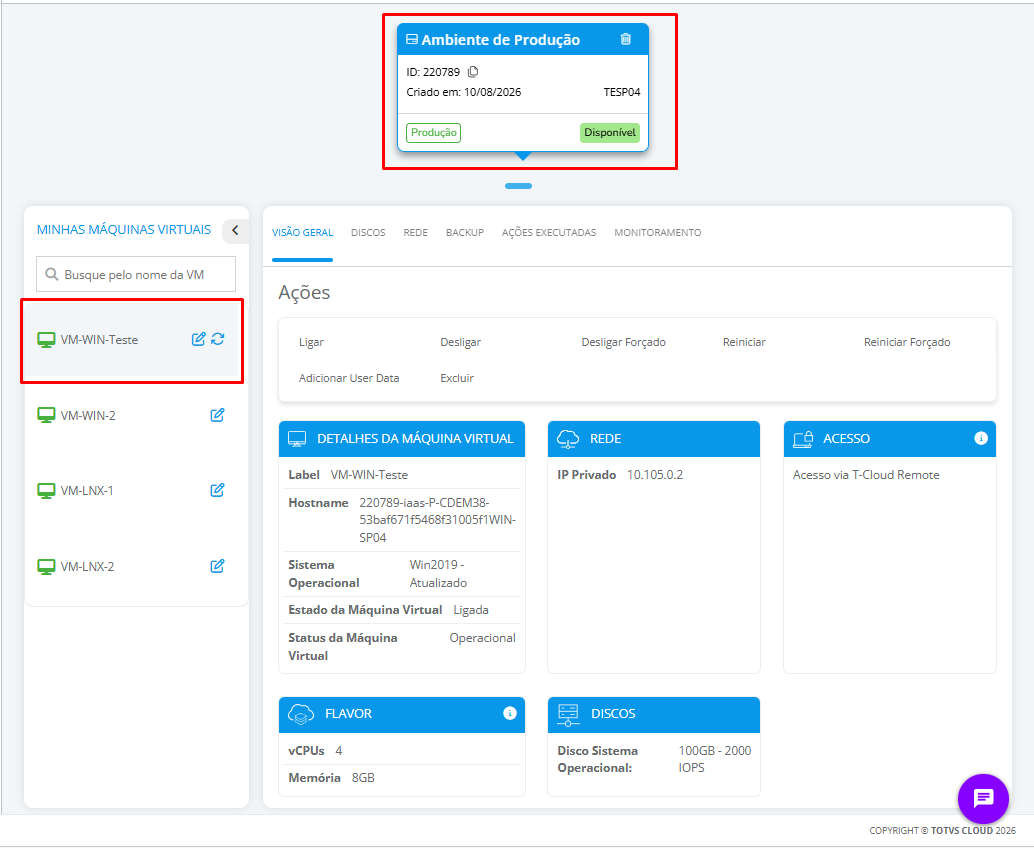
Task: Click the Win2019 - Atualizado value
Action: (439, 574)
